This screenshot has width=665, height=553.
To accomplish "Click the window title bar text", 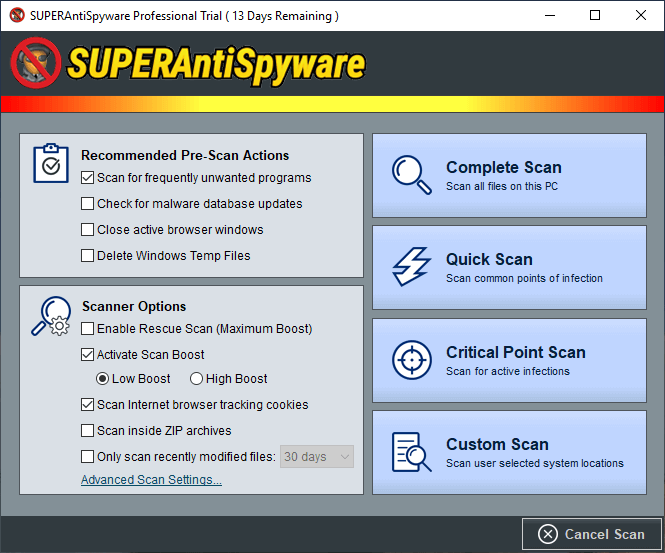I will click(x=184, y=16).
